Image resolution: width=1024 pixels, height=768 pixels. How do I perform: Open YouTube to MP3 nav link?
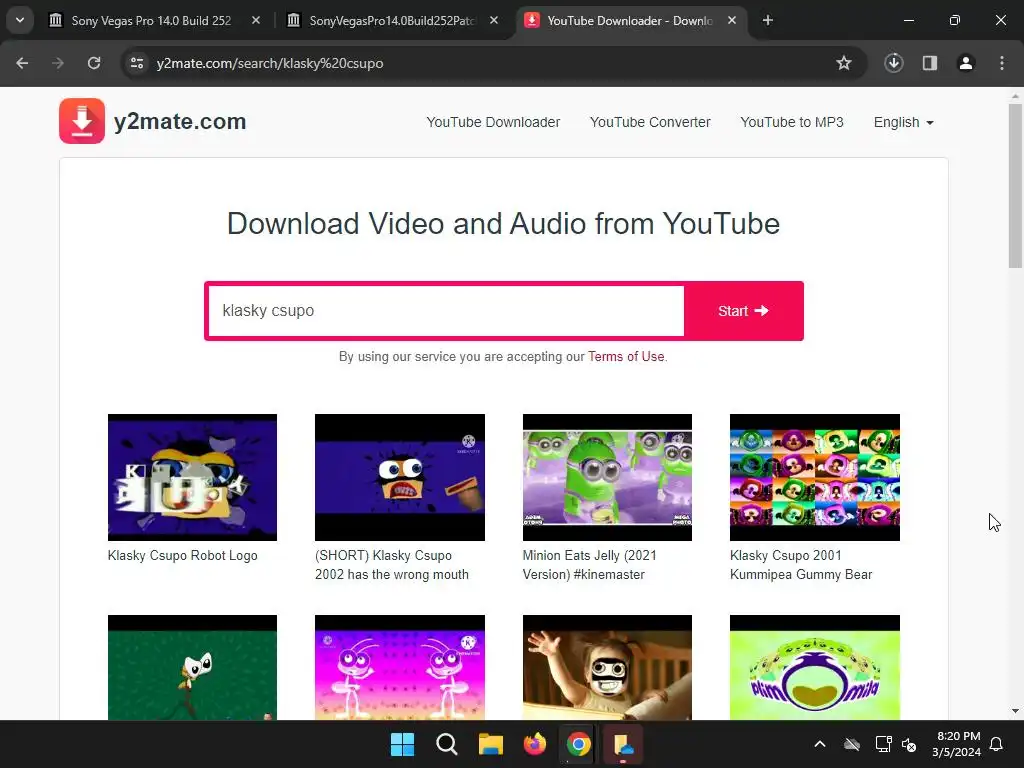792,122
